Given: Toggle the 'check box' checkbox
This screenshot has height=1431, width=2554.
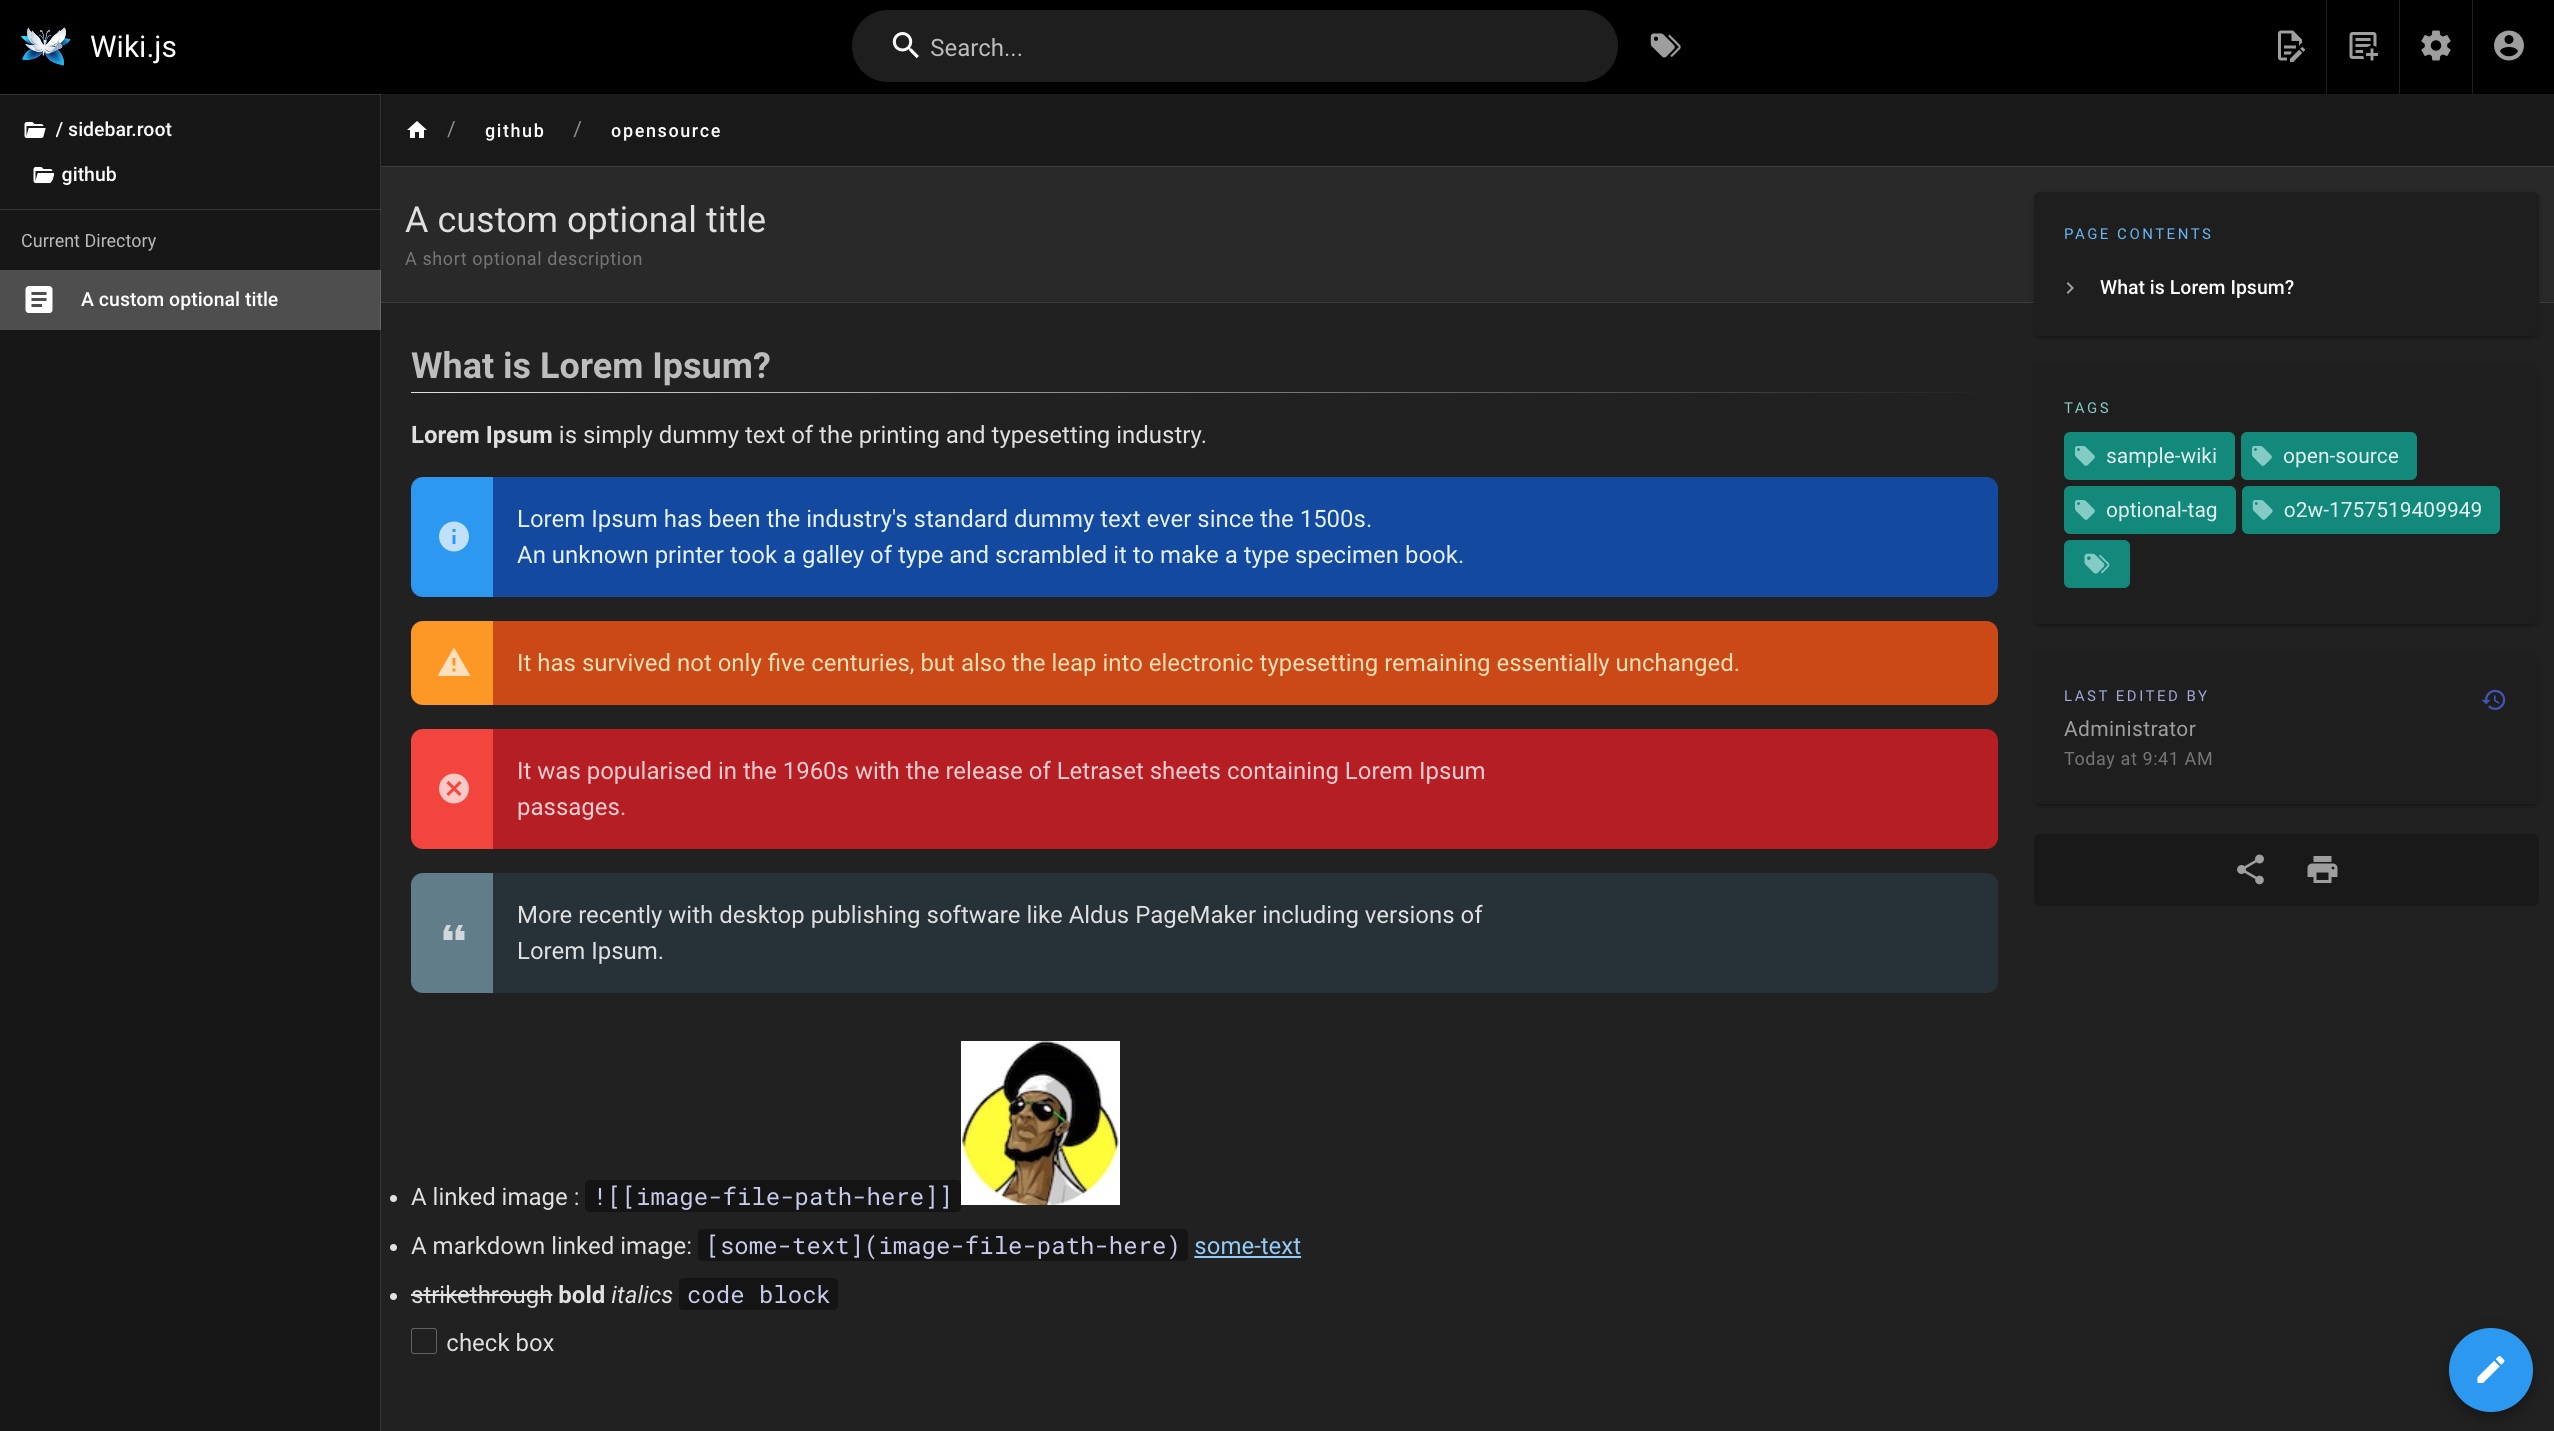Looking at the screenshot, I should coord(424,1342).
